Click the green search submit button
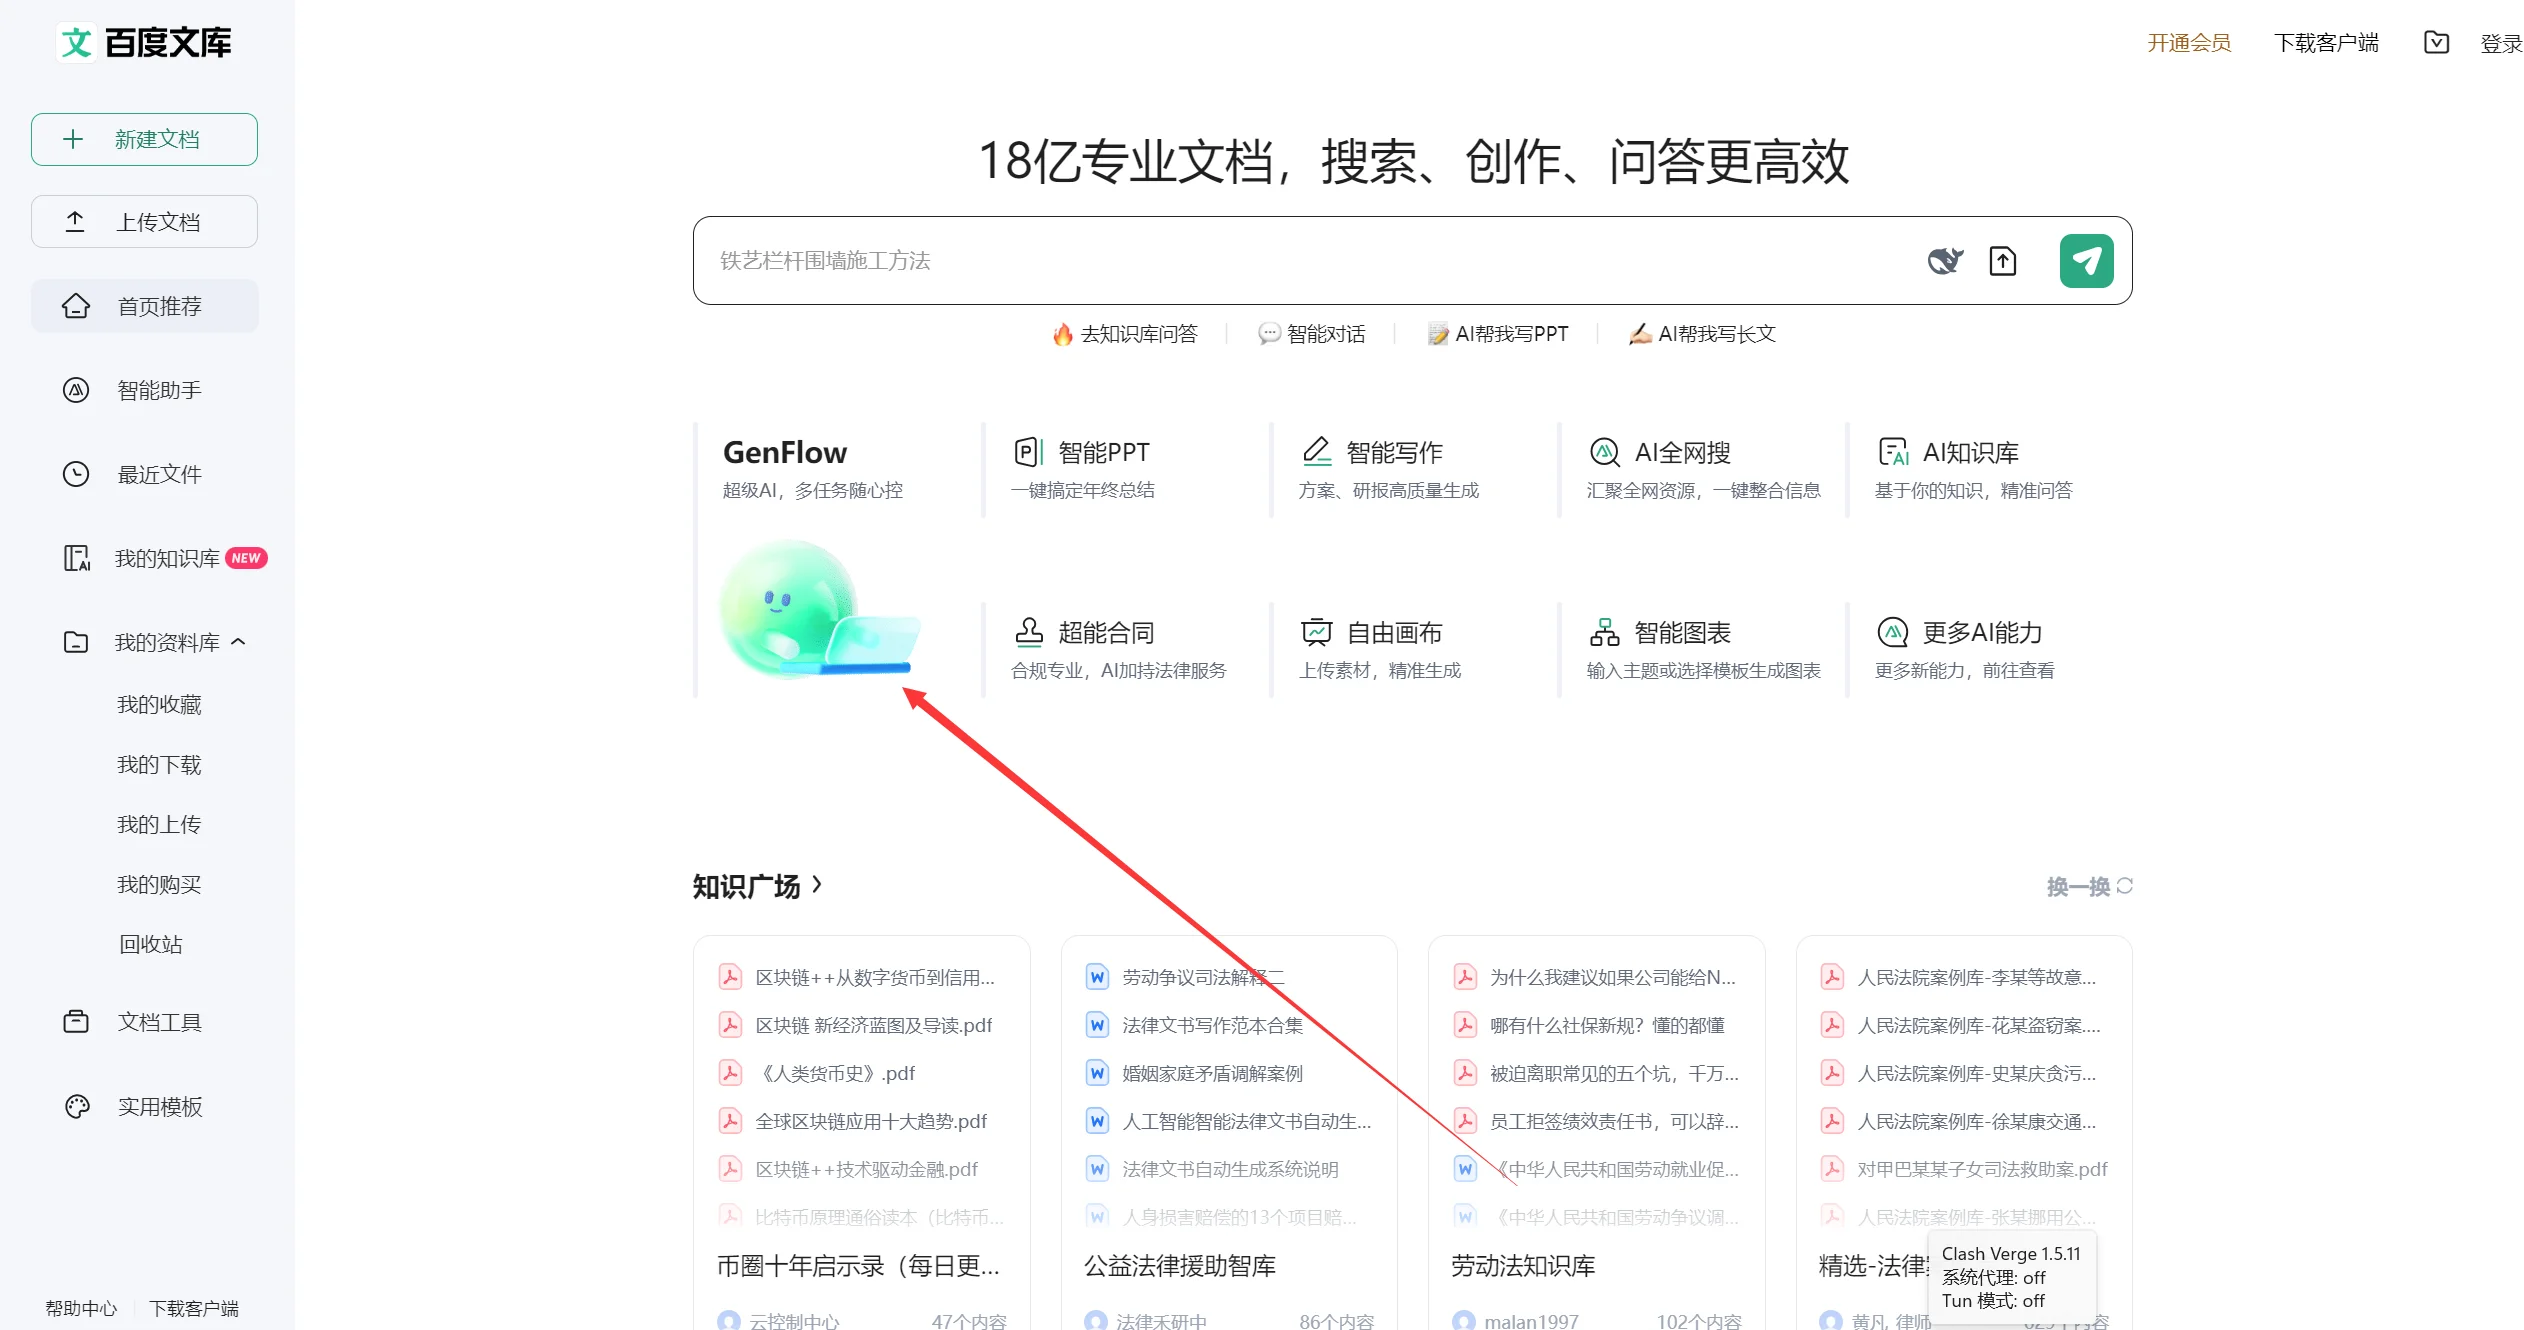 click(x=2086, y=260)
